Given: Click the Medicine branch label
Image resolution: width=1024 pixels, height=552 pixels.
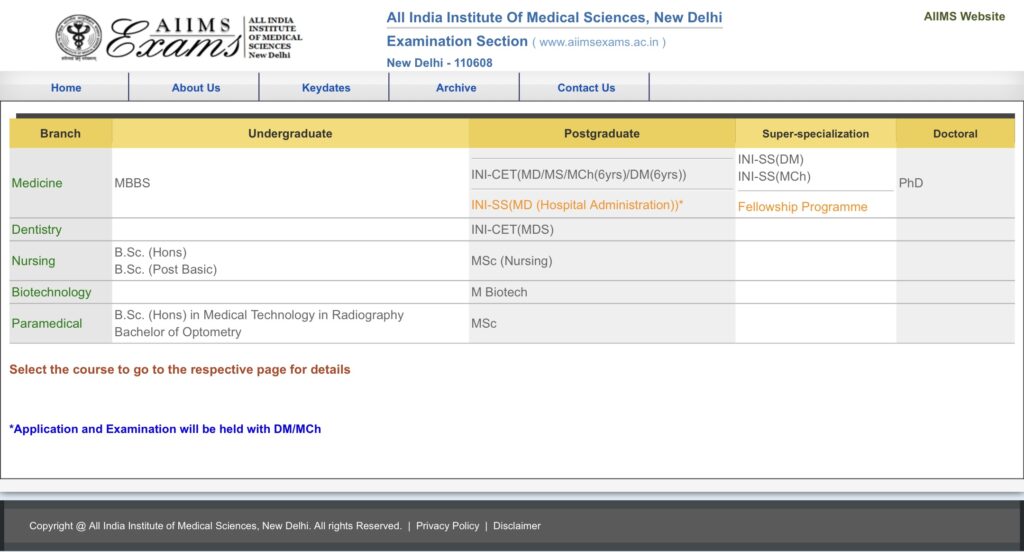Looking at the screenshot, I should [x=37, y=183].
